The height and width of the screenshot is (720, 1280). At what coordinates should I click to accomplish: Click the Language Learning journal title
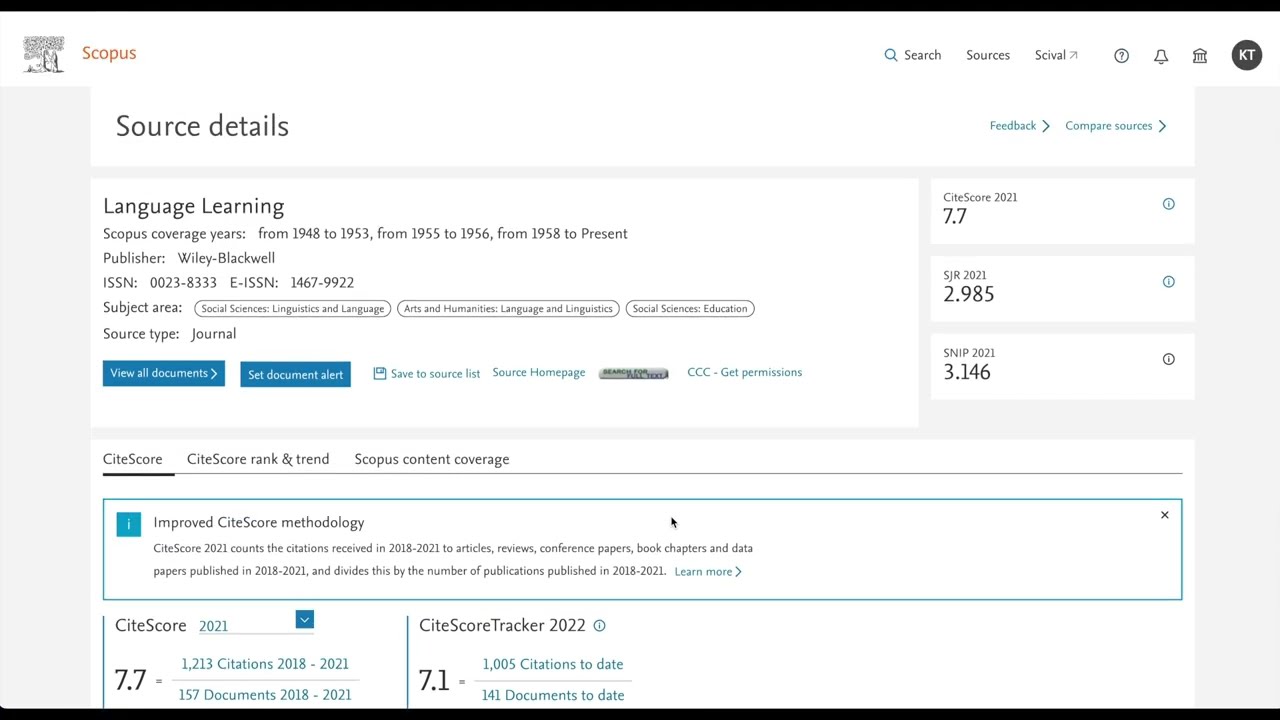[194, 206]
